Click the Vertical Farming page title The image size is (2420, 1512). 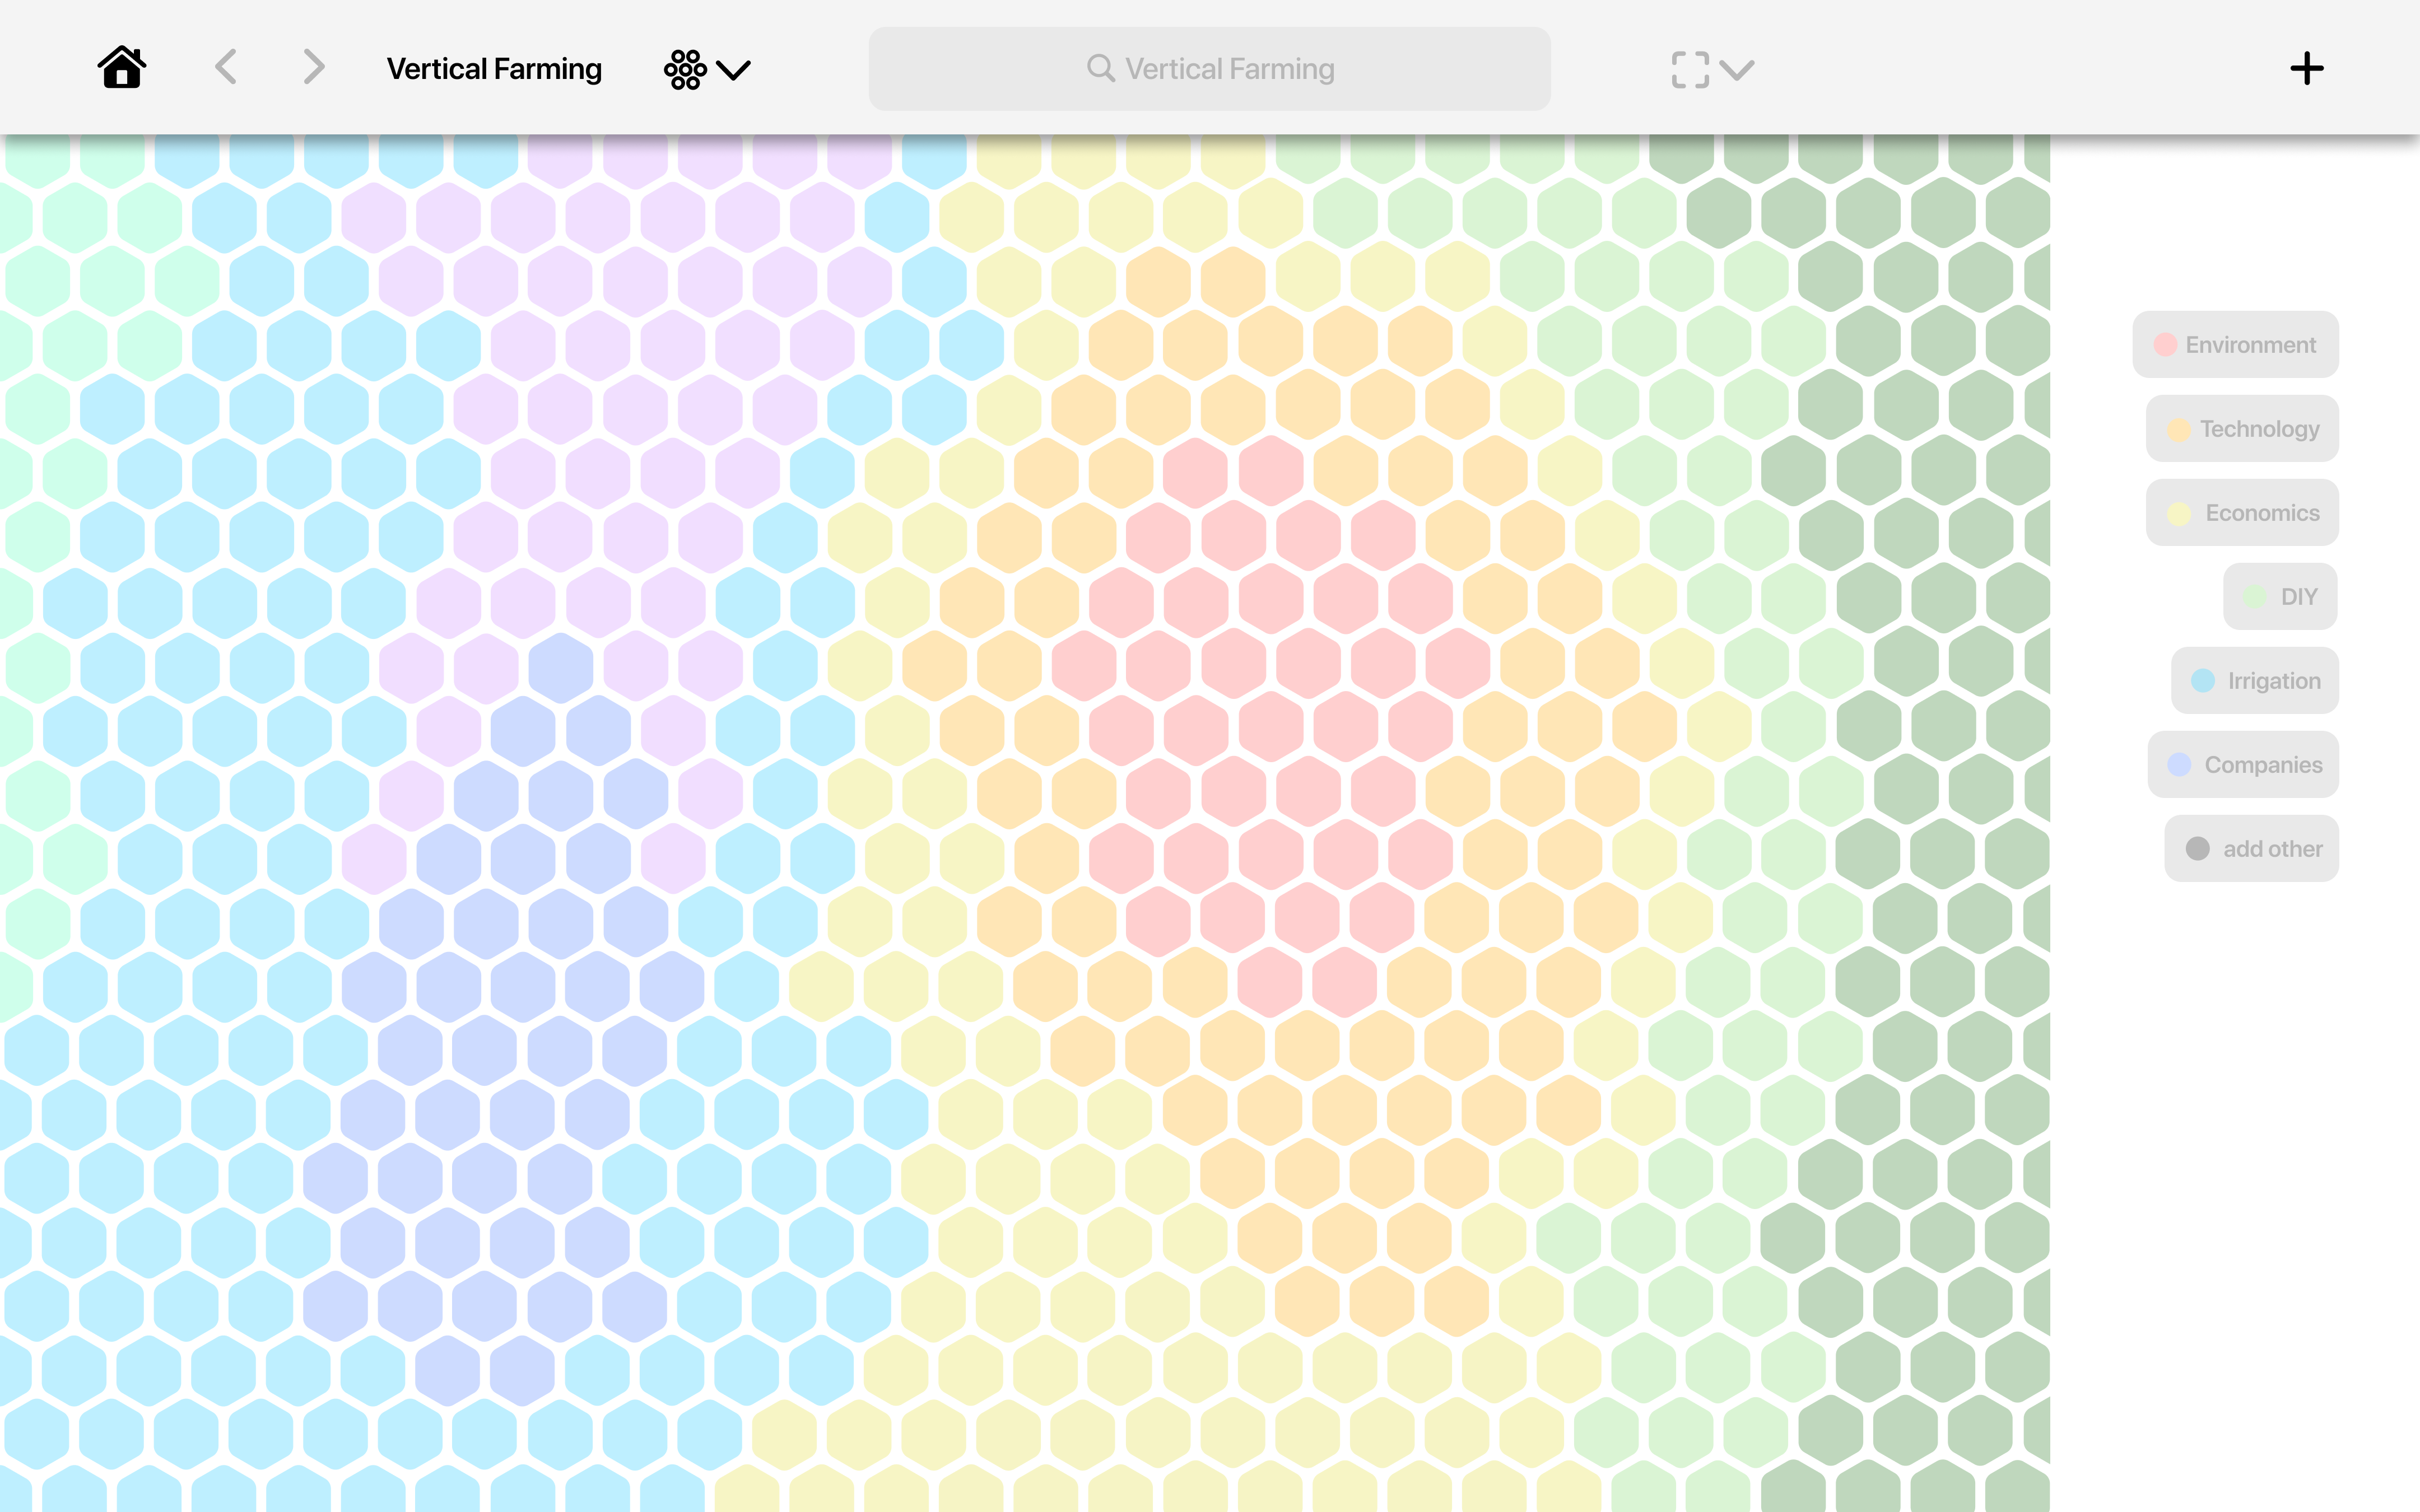point(494,69)
